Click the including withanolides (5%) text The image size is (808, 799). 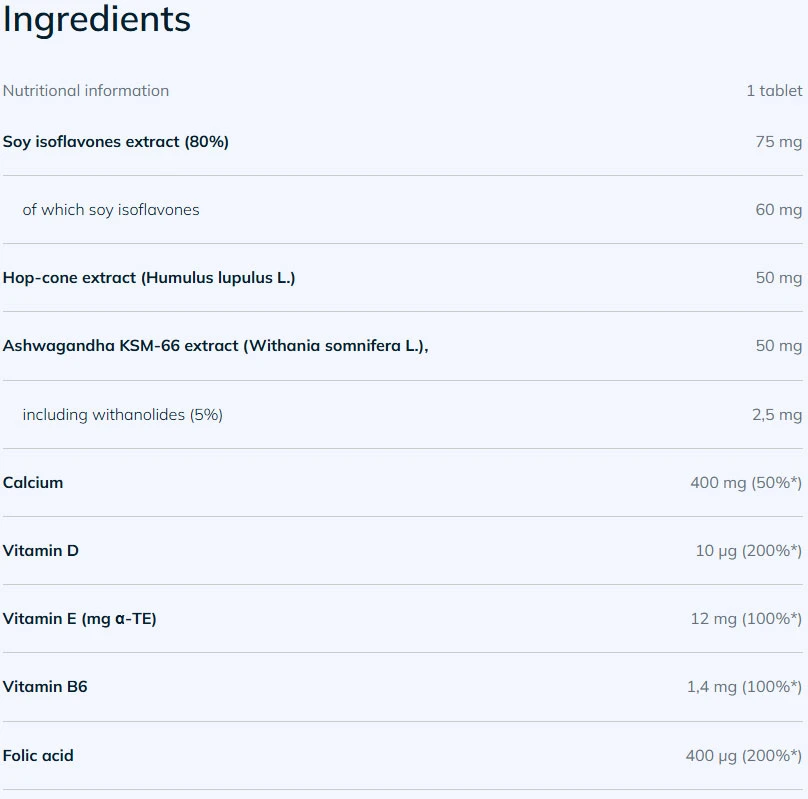point(122,414)
